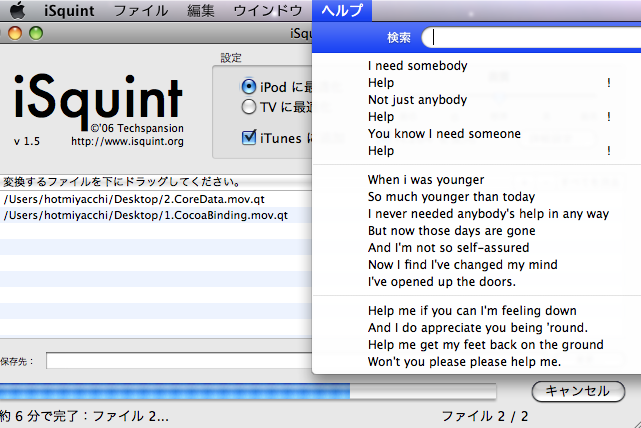
Task: Select the 2.CoreData.mov.qt file row
Action: pyautogui.click(x=156, y=199)
